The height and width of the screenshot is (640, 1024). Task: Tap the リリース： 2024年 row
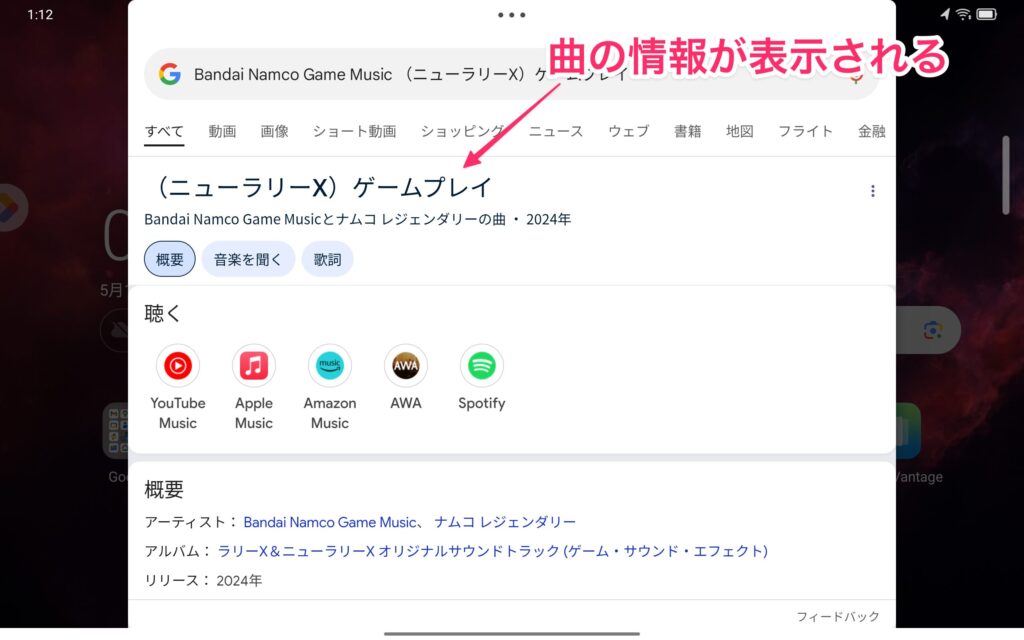coord(203,581)
